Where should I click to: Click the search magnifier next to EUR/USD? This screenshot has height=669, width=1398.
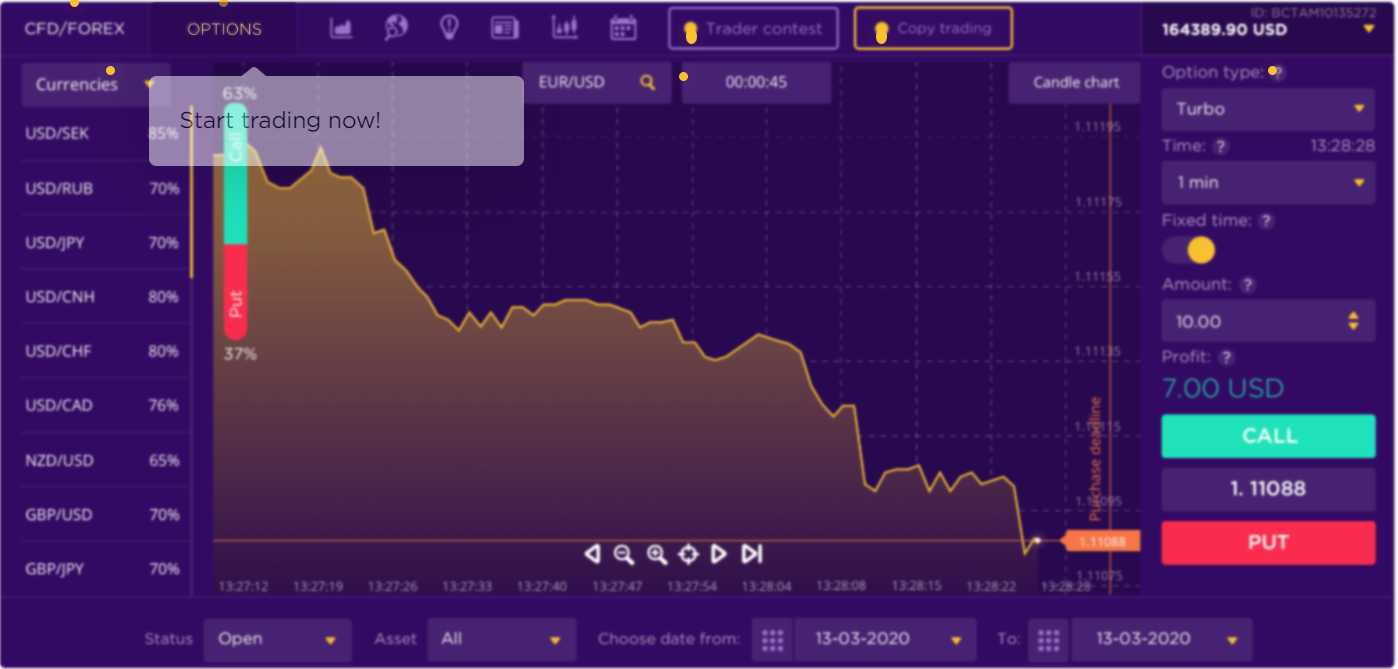648,82
